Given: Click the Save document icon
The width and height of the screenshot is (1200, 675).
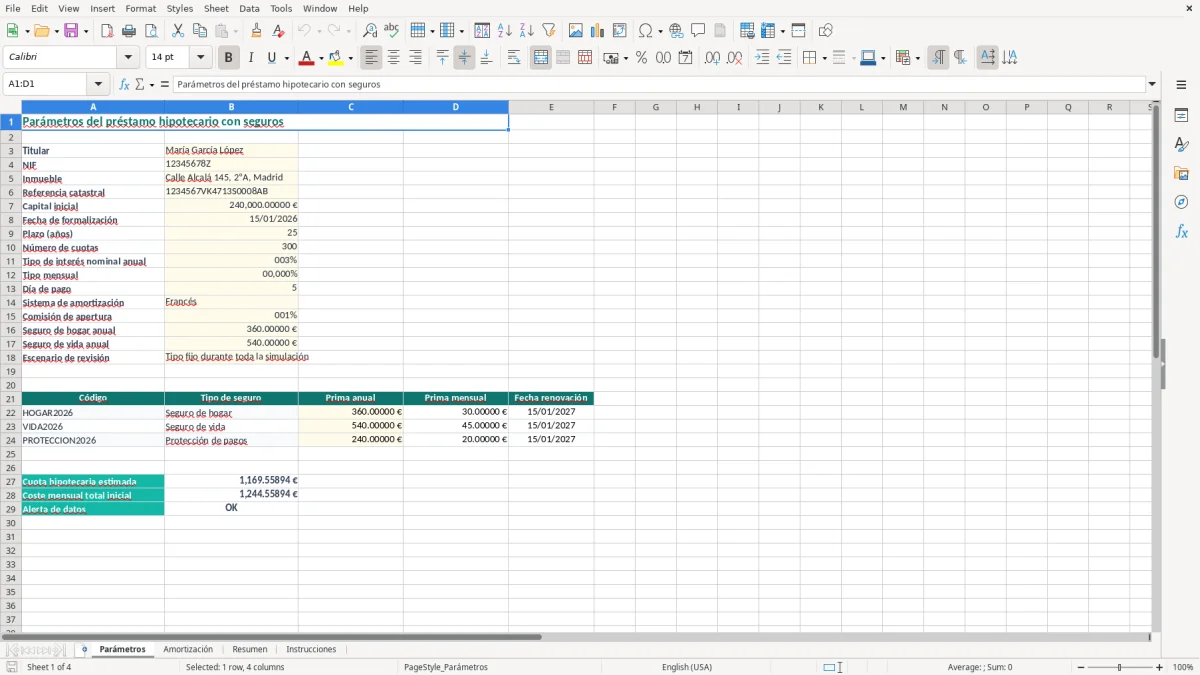Looking at the screenshot, I should [x=70, y=31].
